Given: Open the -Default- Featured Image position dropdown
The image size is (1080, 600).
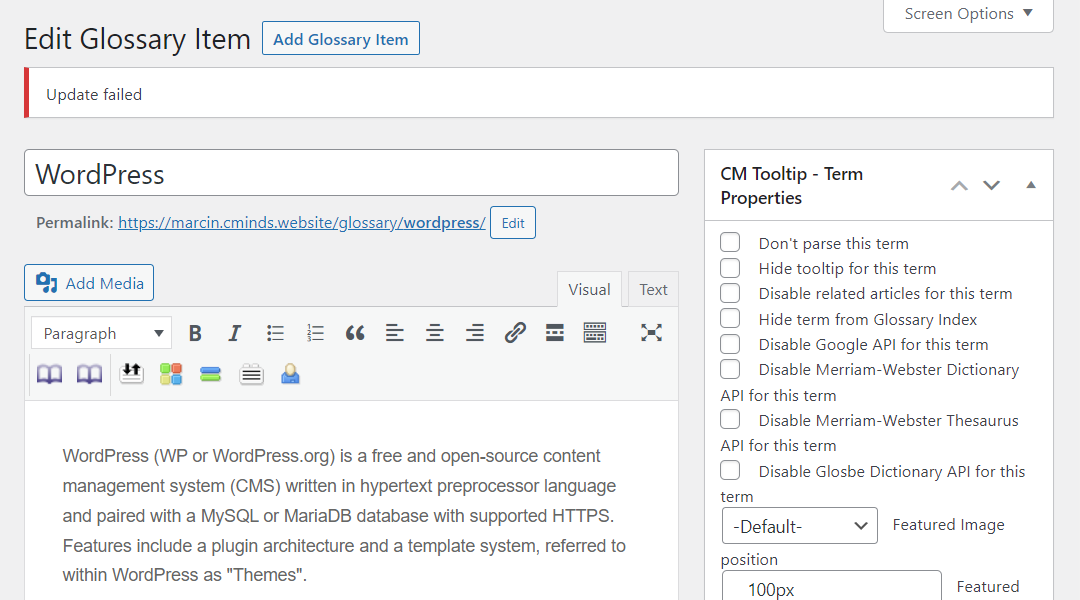Looking at the screenshot, I should click(800, 526).
